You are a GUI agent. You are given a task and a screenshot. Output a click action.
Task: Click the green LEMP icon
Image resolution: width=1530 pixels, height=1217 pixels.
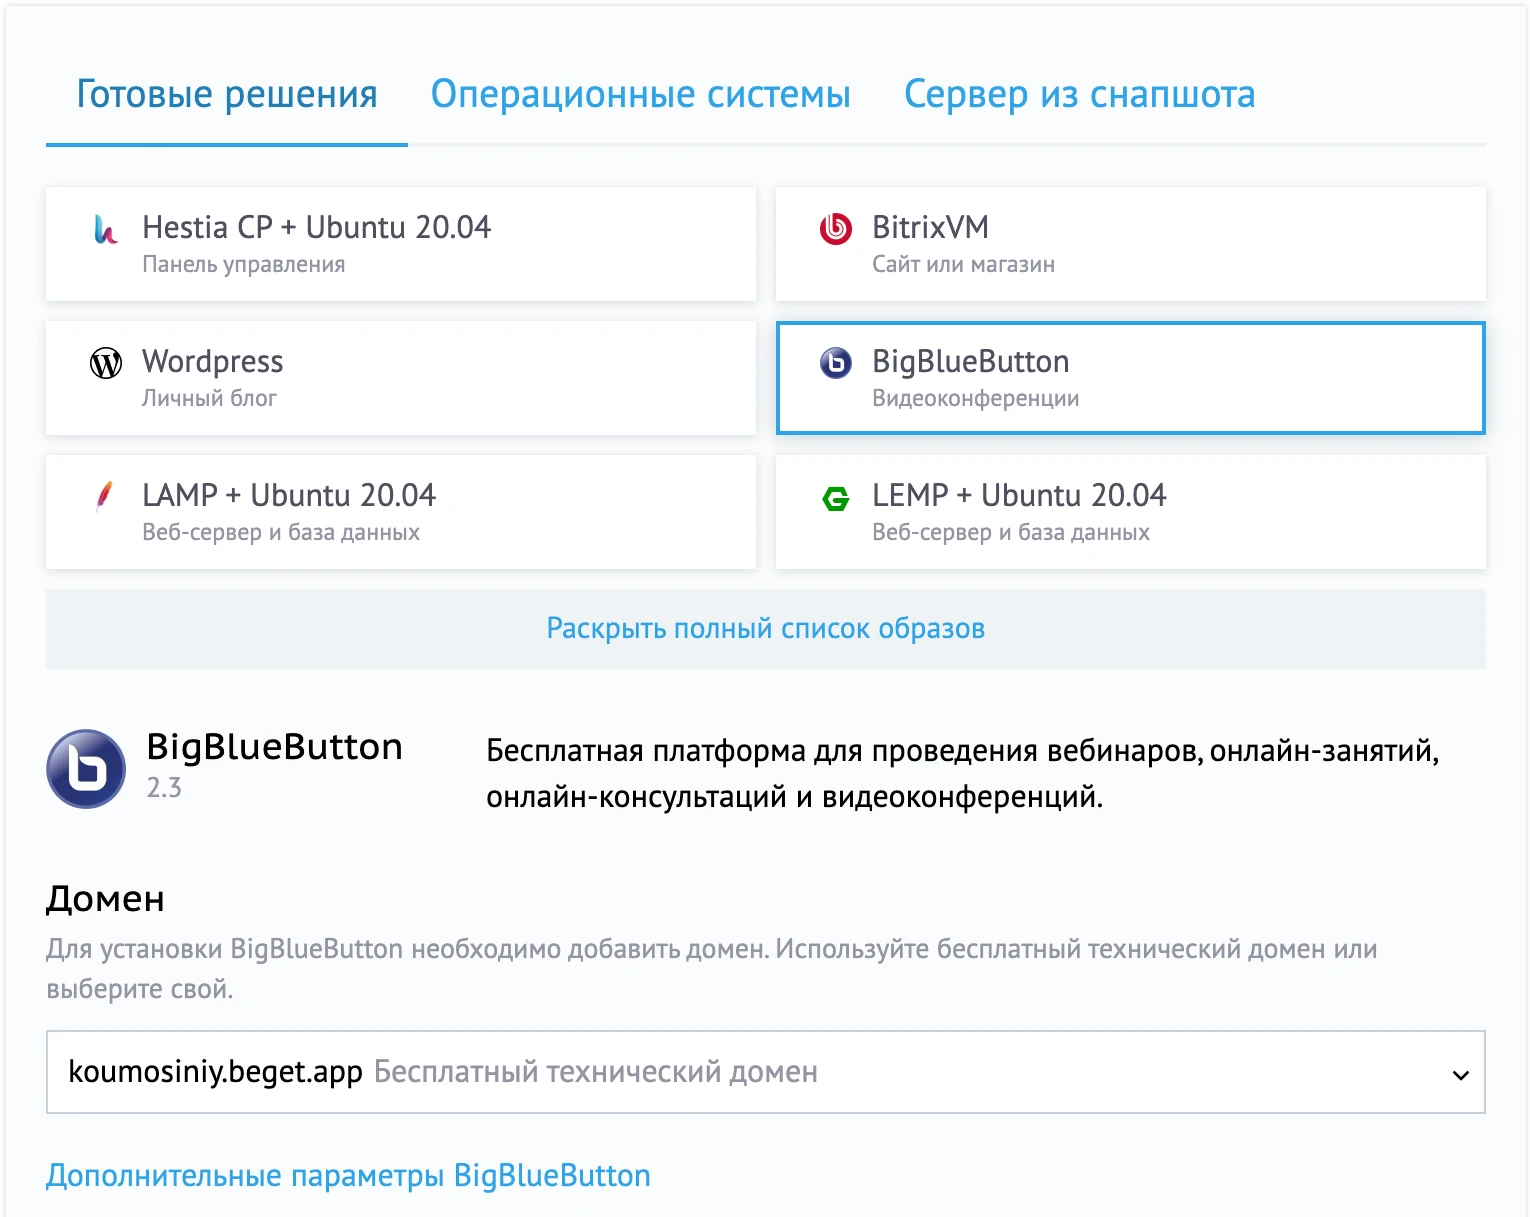tap(834, 497)
